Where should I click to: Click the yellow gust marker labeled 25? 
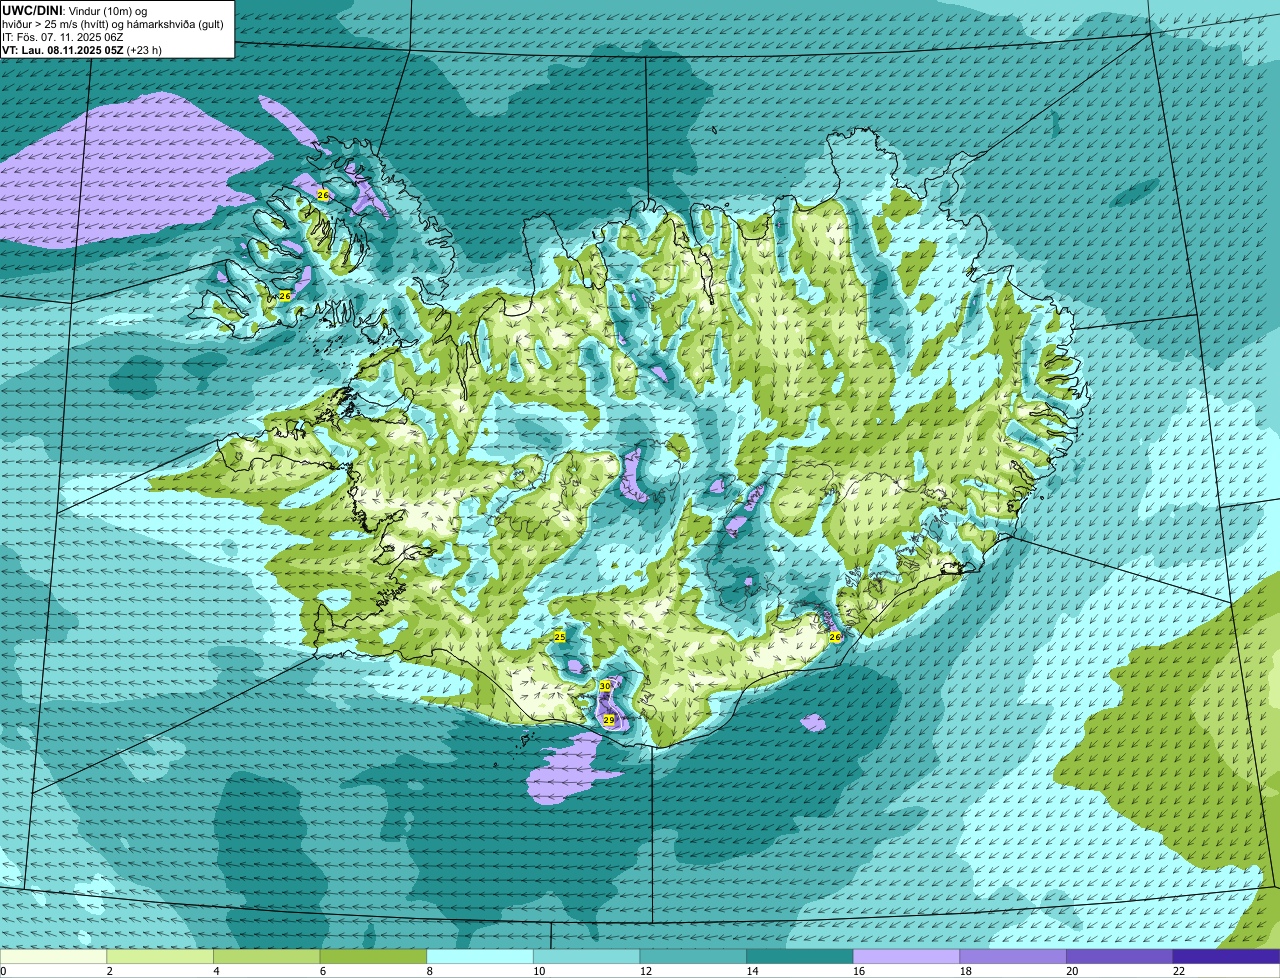pos(560,637)
